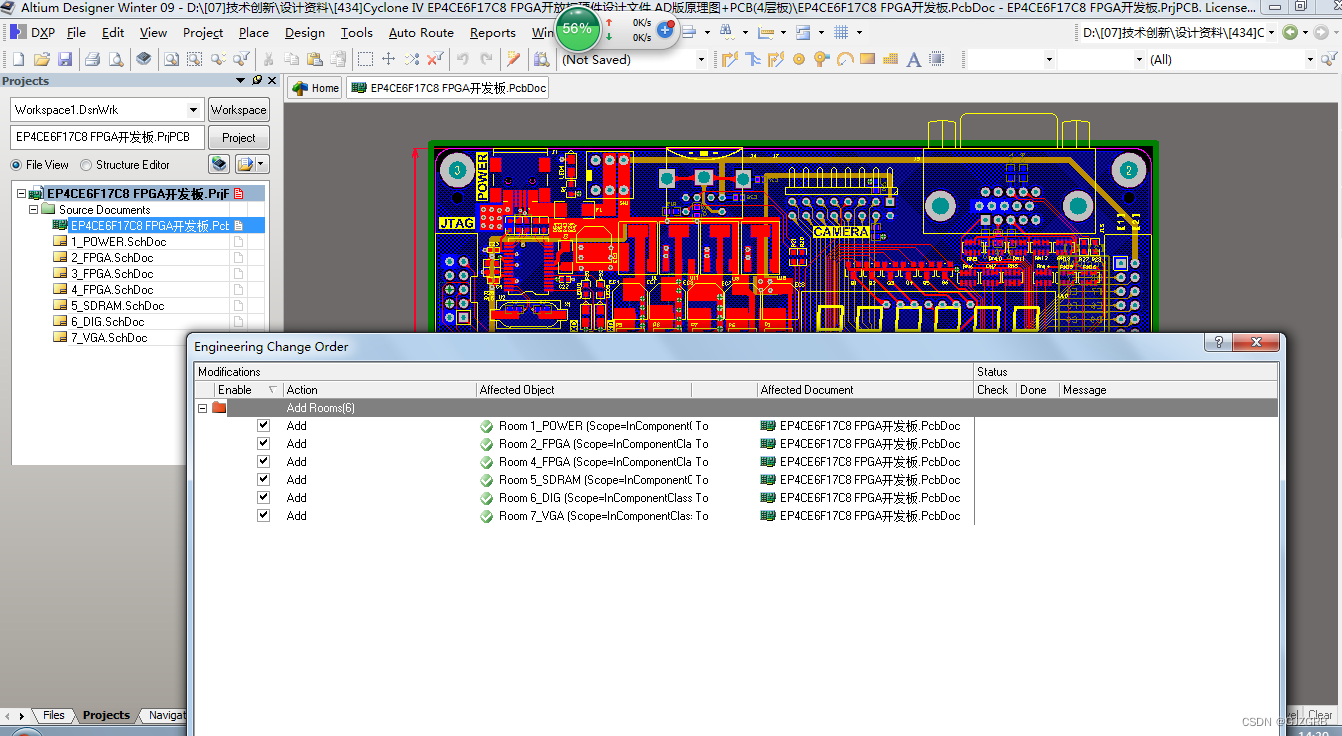This screenshot has height=736, width=1342.
Task: Click the Project button in Projects panel
Action: 238,137
